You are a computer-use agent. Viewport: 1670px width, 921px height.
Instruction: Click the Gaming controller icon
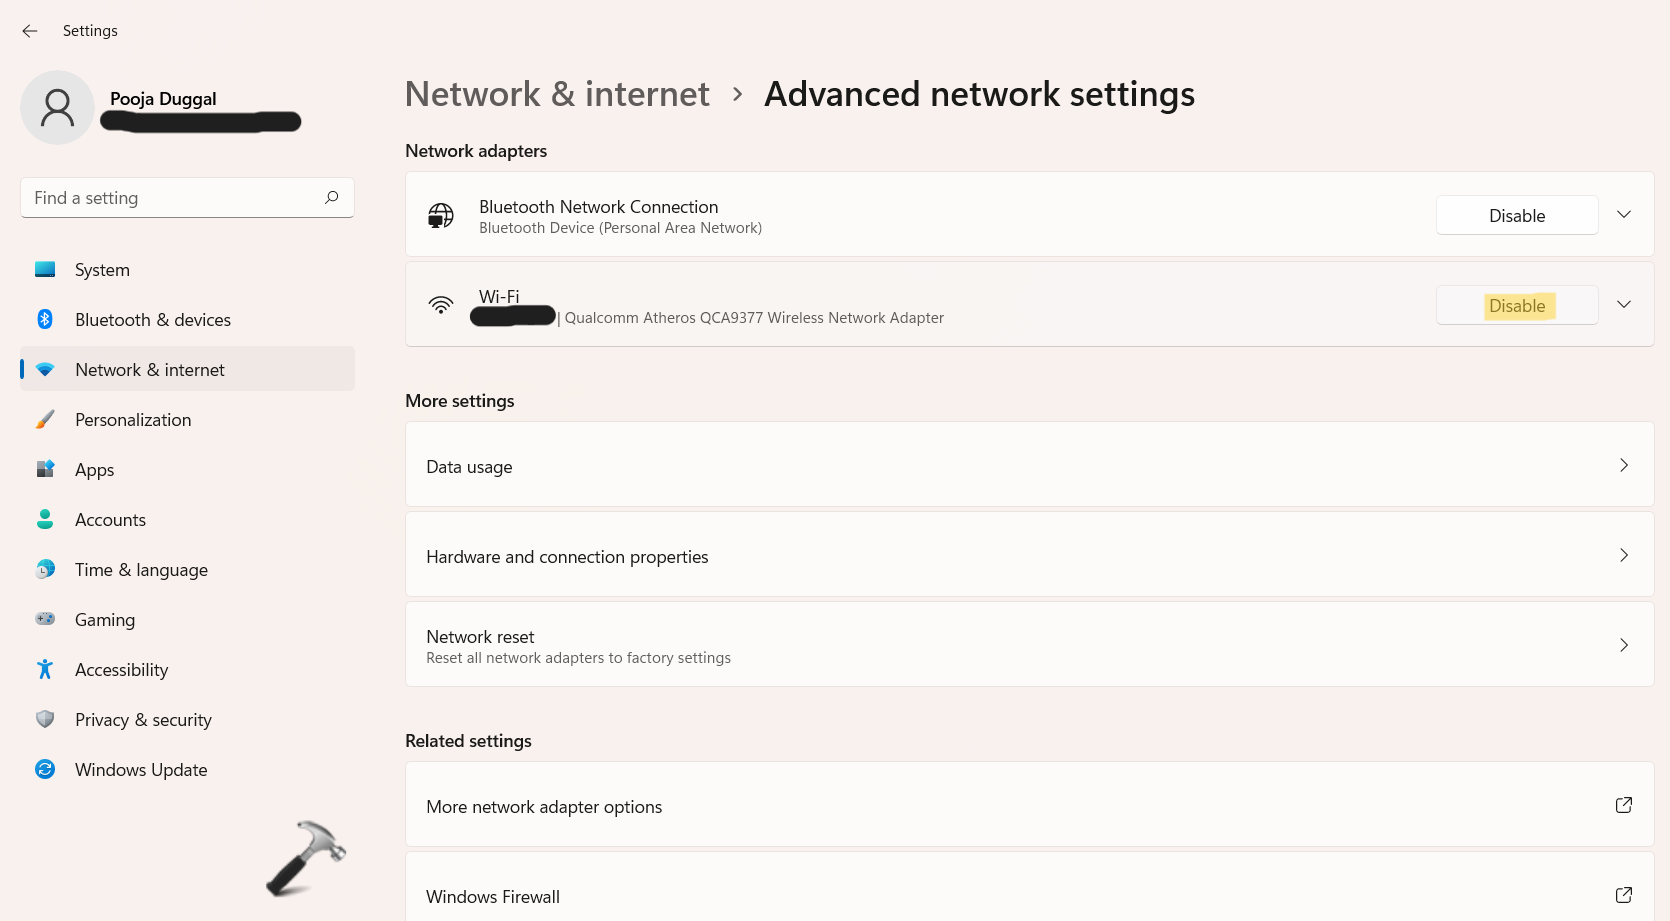click(x=45, y=619)
